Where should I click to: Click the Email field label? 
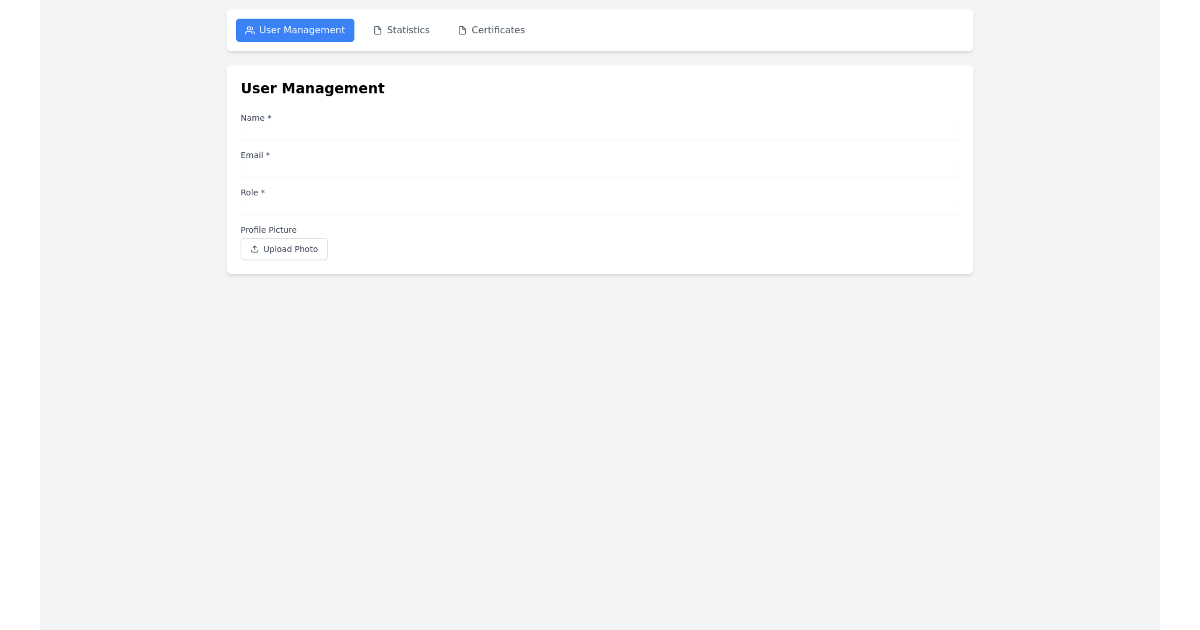click(251, 155)
